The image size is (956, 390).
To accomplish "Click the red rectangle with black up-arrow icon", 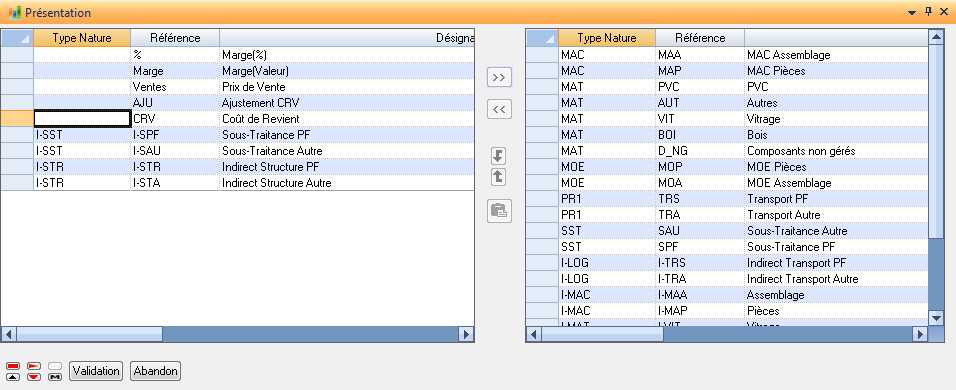I will [x=13, y=371].
